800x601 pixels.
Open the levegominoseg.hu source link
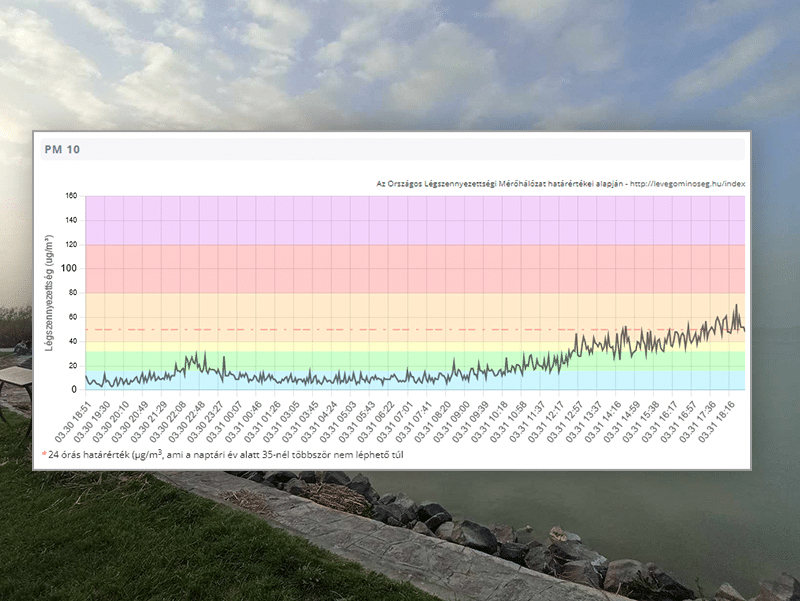tap(690, 184)
